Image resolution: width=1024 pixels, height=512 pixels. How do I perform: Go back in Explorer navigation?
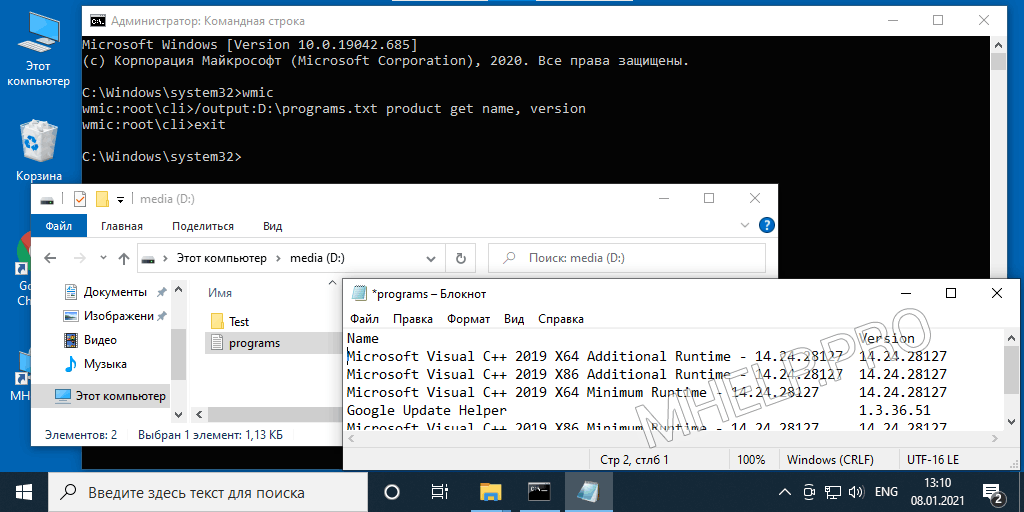tap(50, 259)
